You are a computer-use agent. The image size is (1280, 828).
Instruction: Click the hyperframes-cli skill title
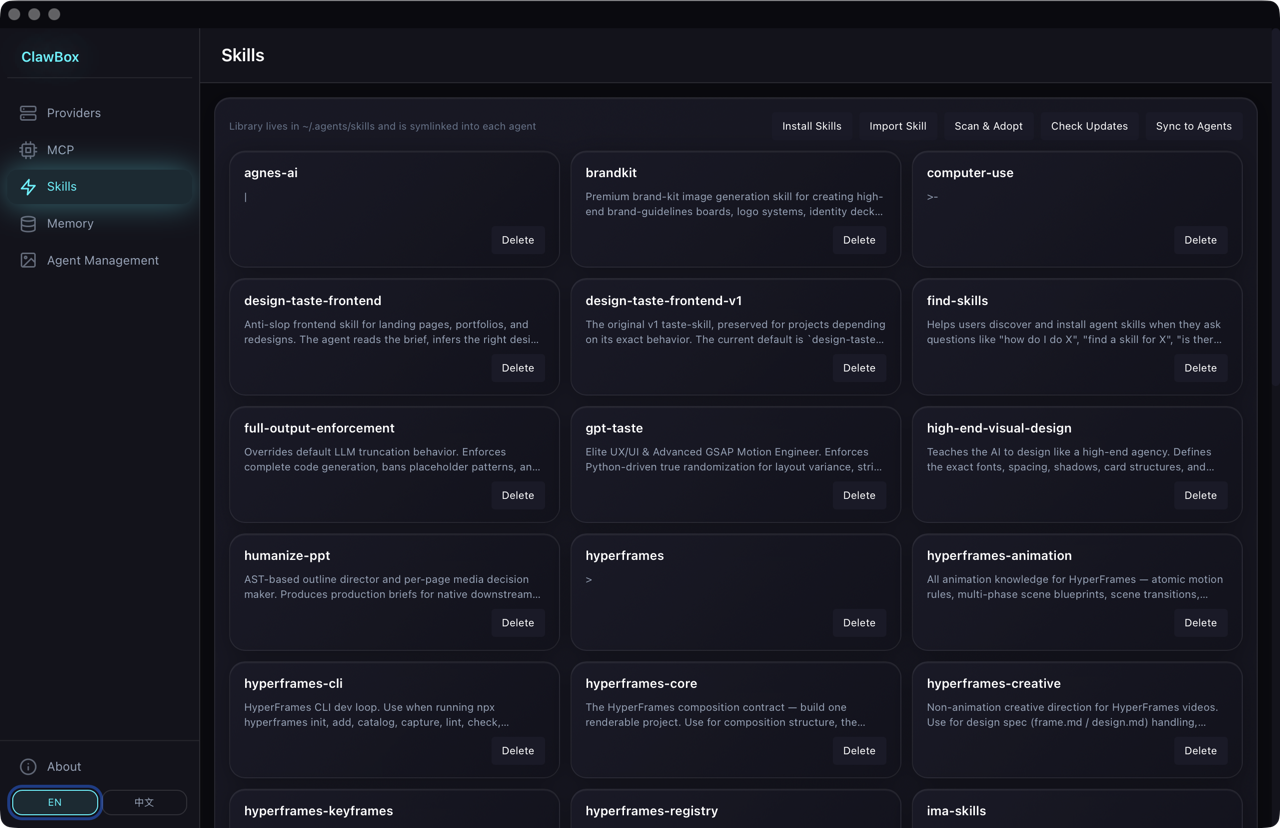[293, 684]
